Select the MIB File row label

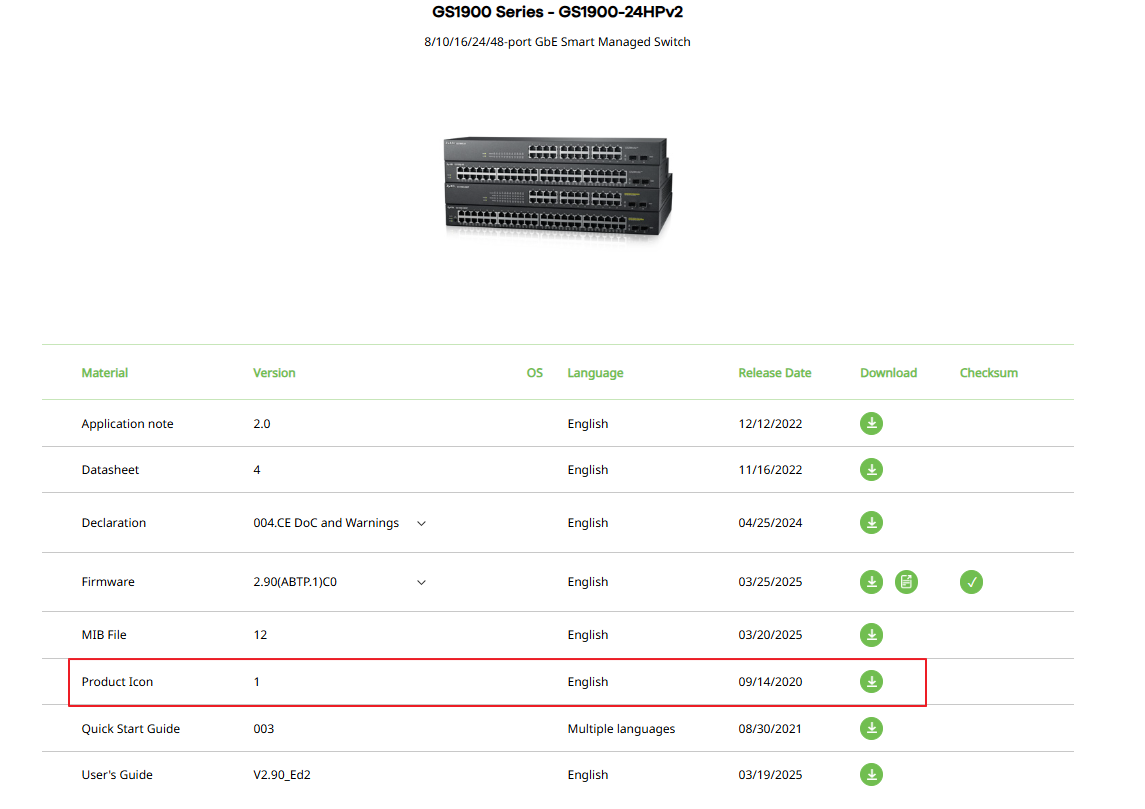(104, 635)
